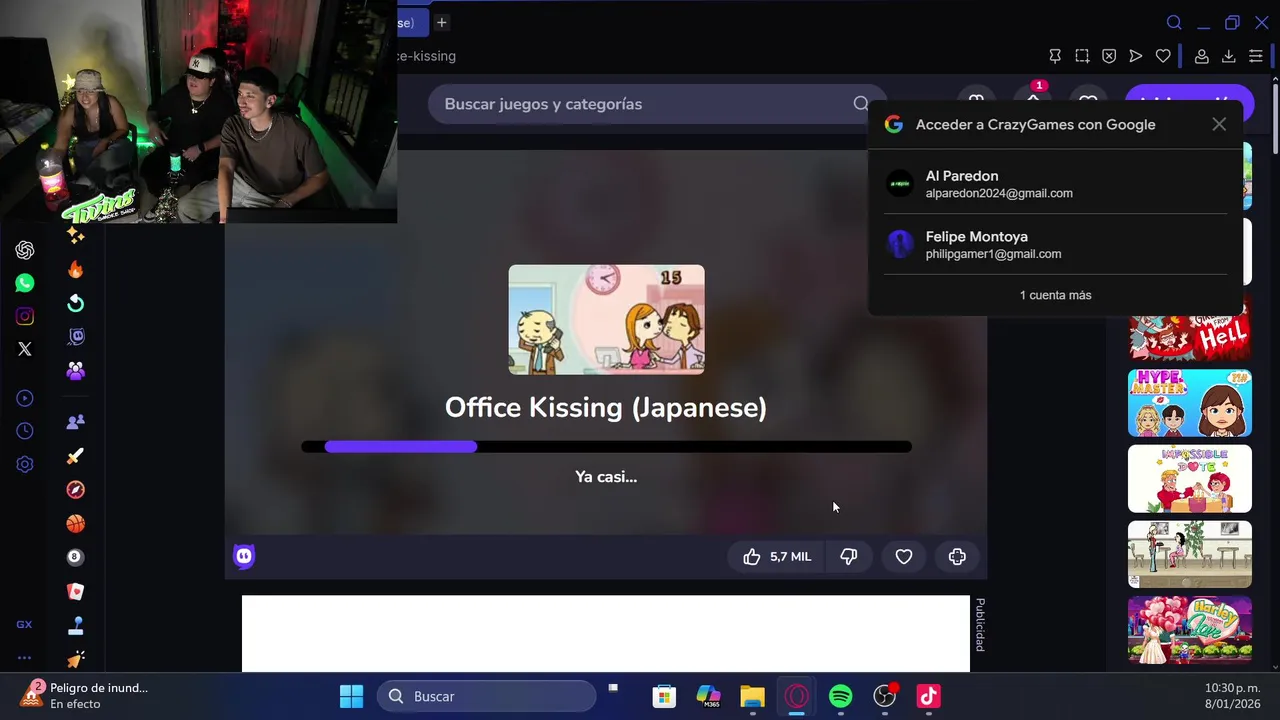The height and width of the screenshot is (720, 1280).
Task: Expand '1 cuenta más' accounts
Action: [1056, 295]
